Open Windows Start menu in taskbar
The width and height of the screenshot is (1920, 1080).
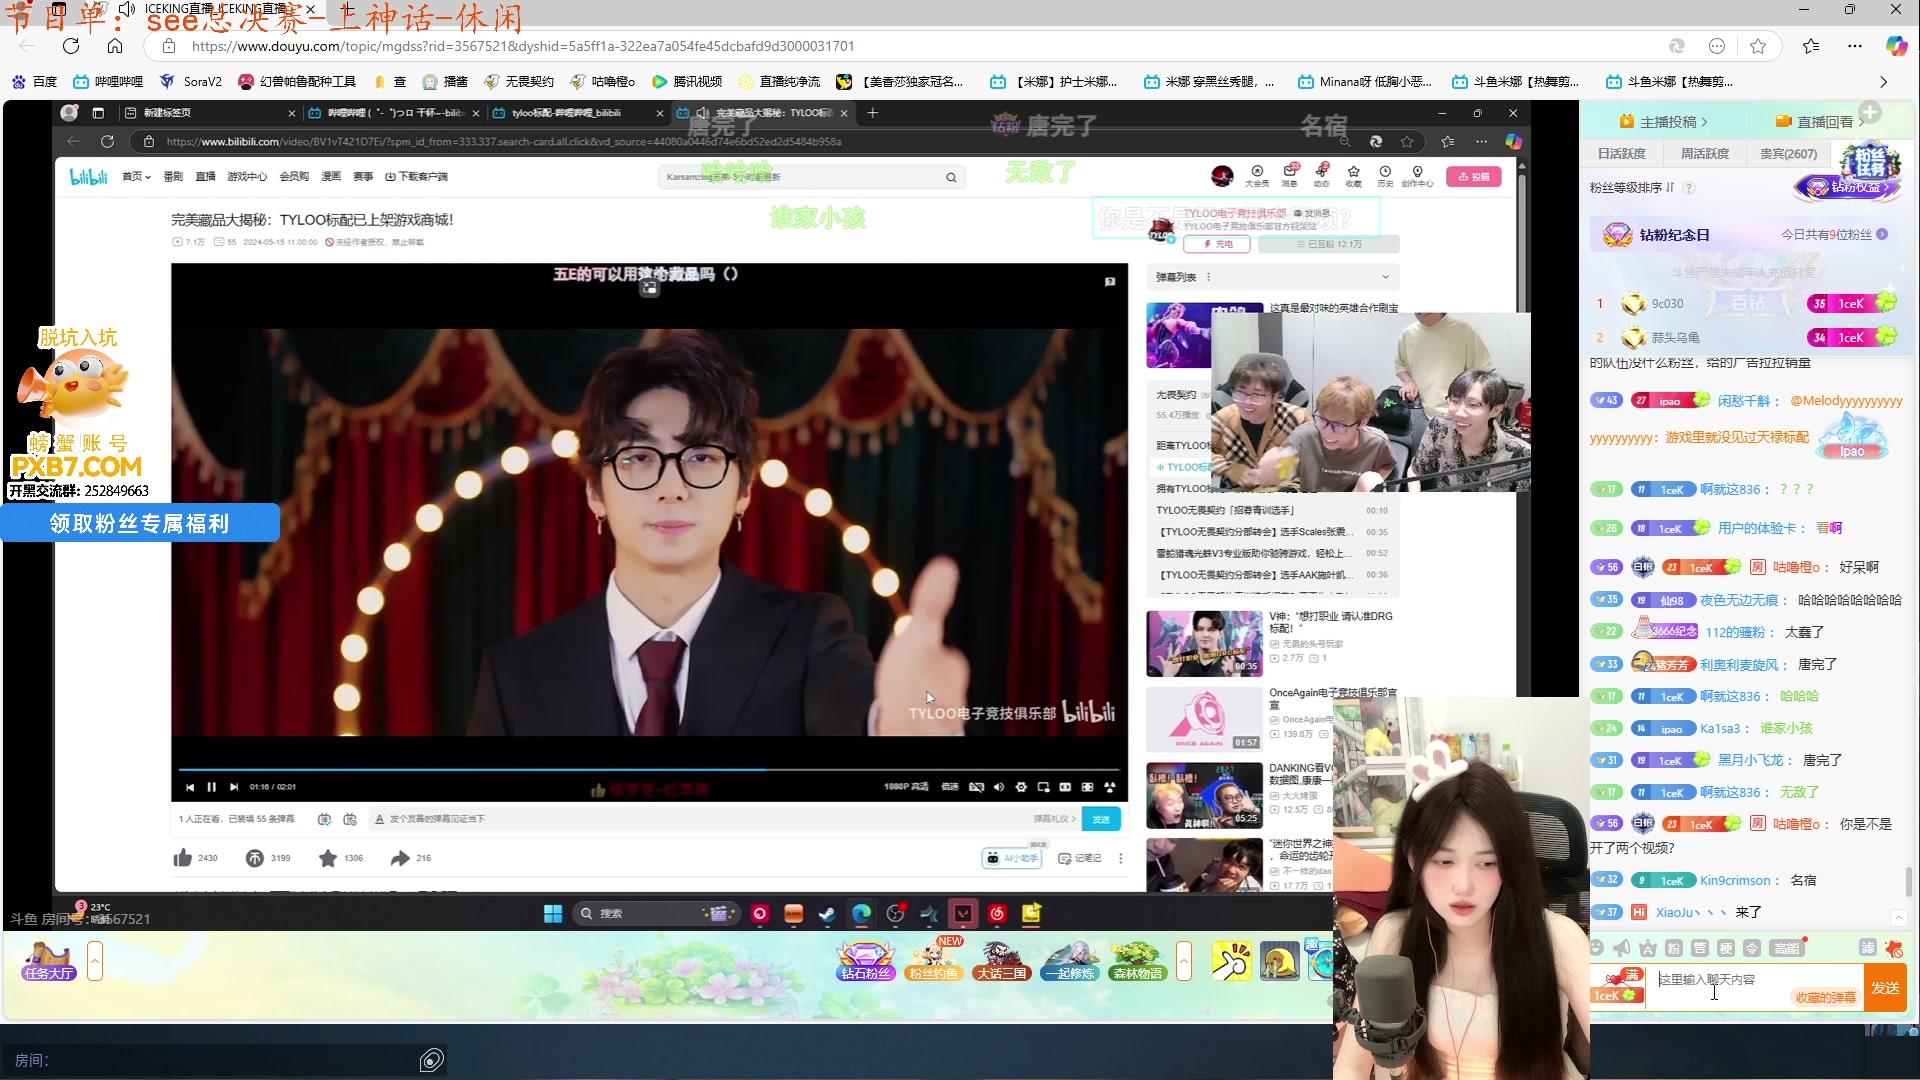(x=552, y=913)
